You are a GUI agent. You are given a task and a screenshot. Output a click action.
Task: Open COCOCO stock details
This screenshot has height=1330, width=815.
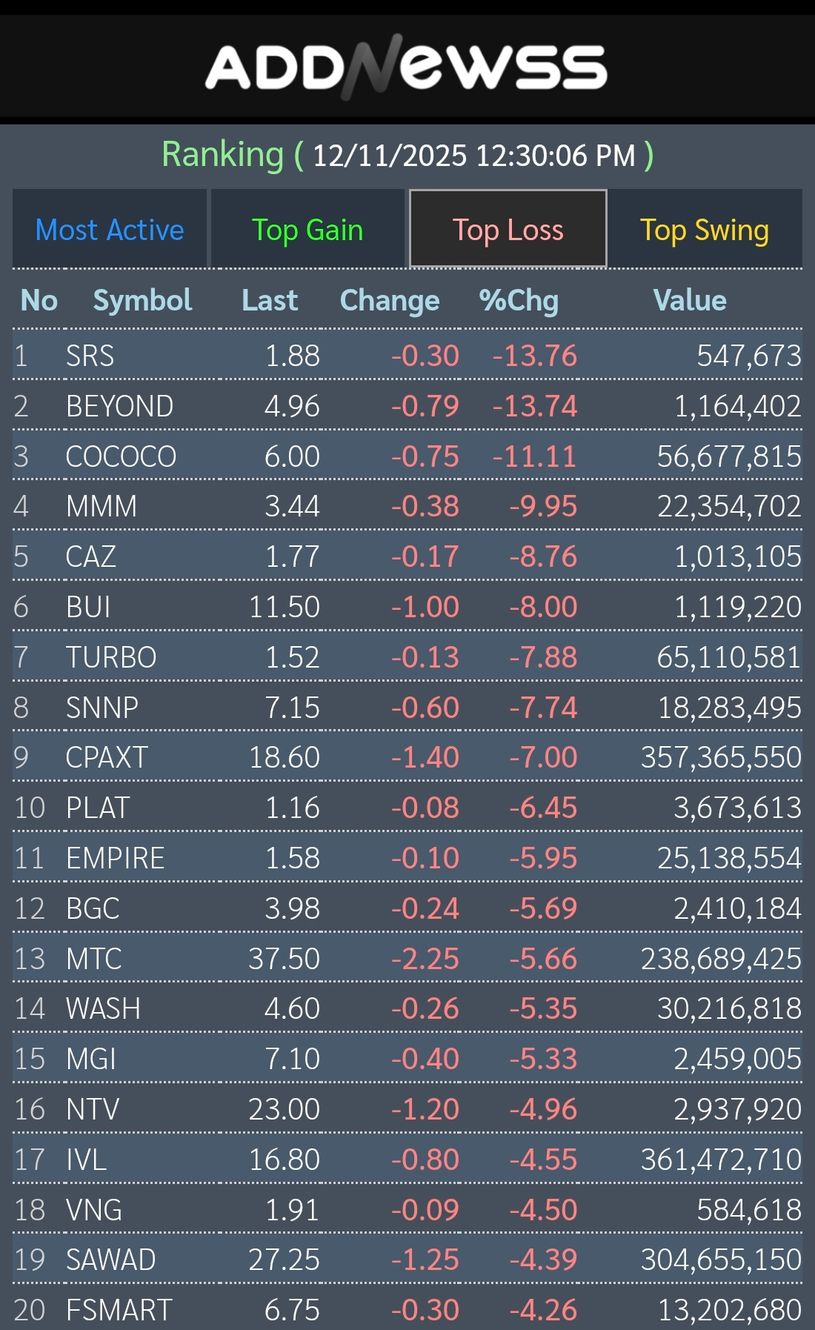(x=120, y=456)
